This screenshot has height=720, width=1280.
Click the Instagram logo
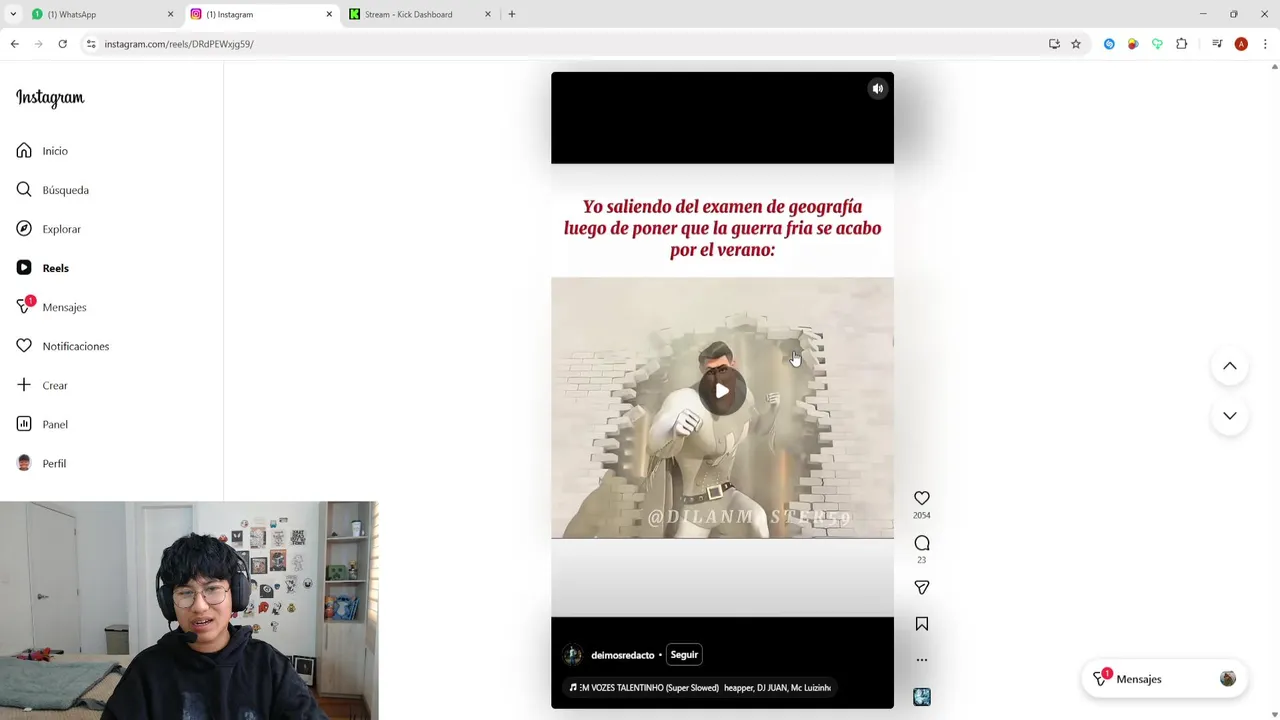click(50, 97)
